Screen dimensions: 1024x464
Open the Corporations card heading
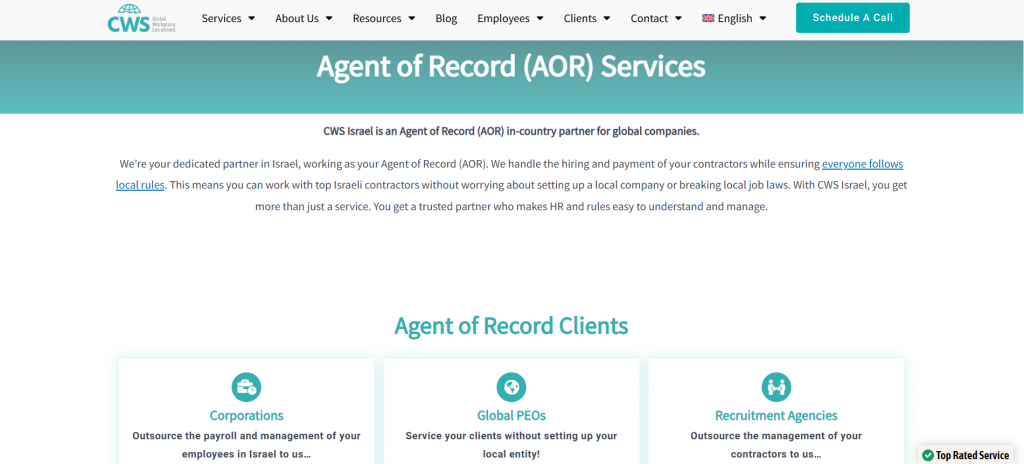[246, 416]
